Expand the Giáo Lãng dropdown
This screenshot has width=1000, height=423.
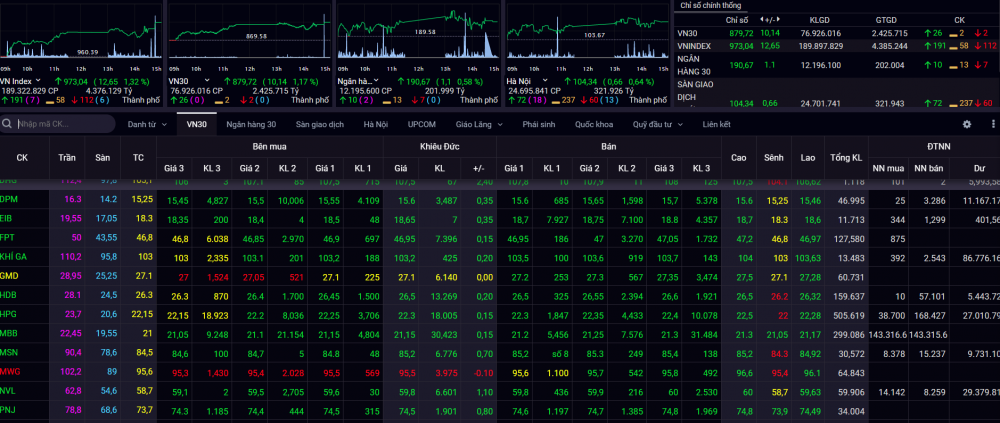click(478, 124)
